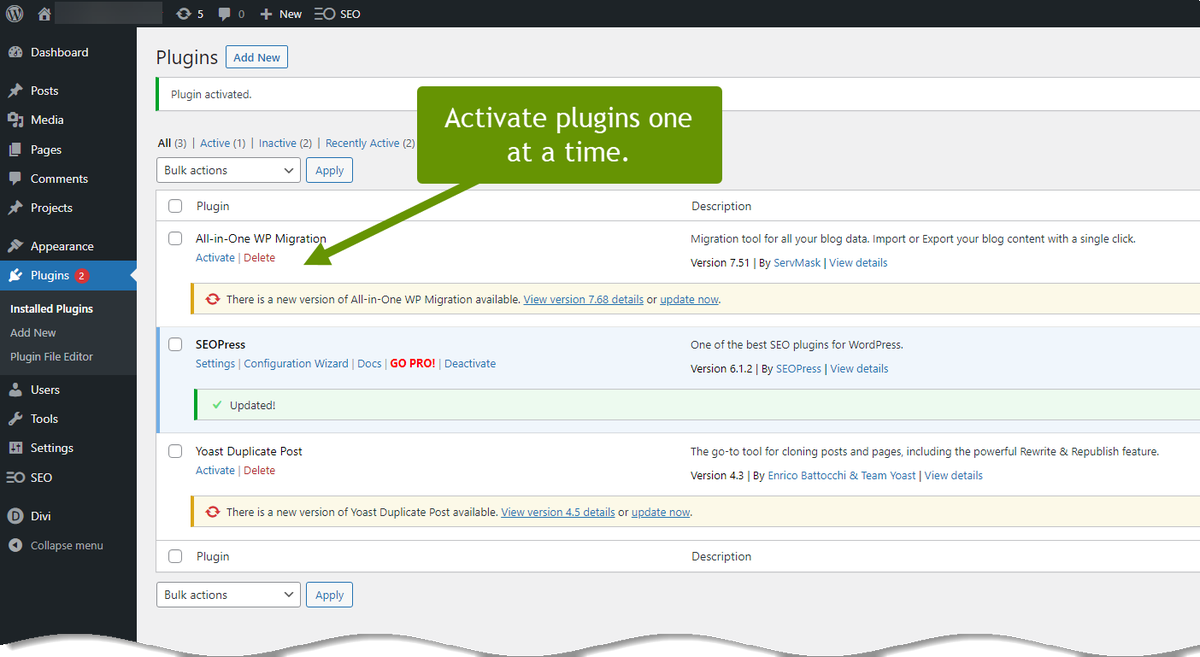Image resolution: width=1200 pixels, height=657 pixels.
Task: Click the Plugin activated notice text
Action: coord(211,95)
